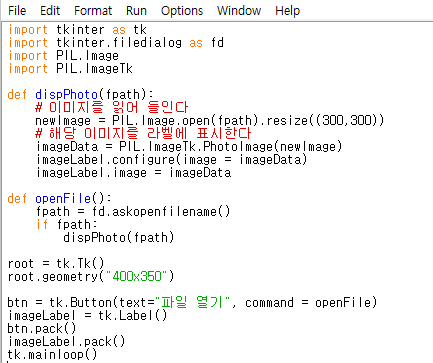Place cursor on 'import tkinter as tk' line

click(x=77, y=30)
